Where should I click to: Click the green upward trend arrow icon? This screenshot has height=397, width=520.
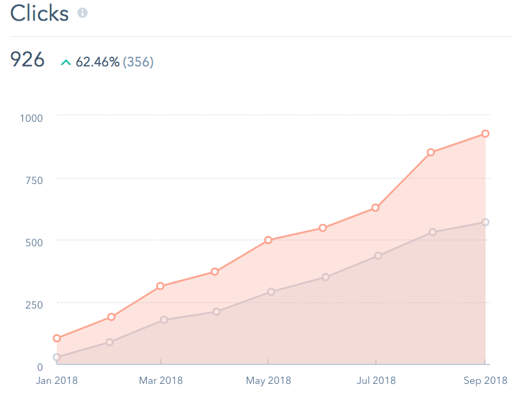[x=66, y=62]
